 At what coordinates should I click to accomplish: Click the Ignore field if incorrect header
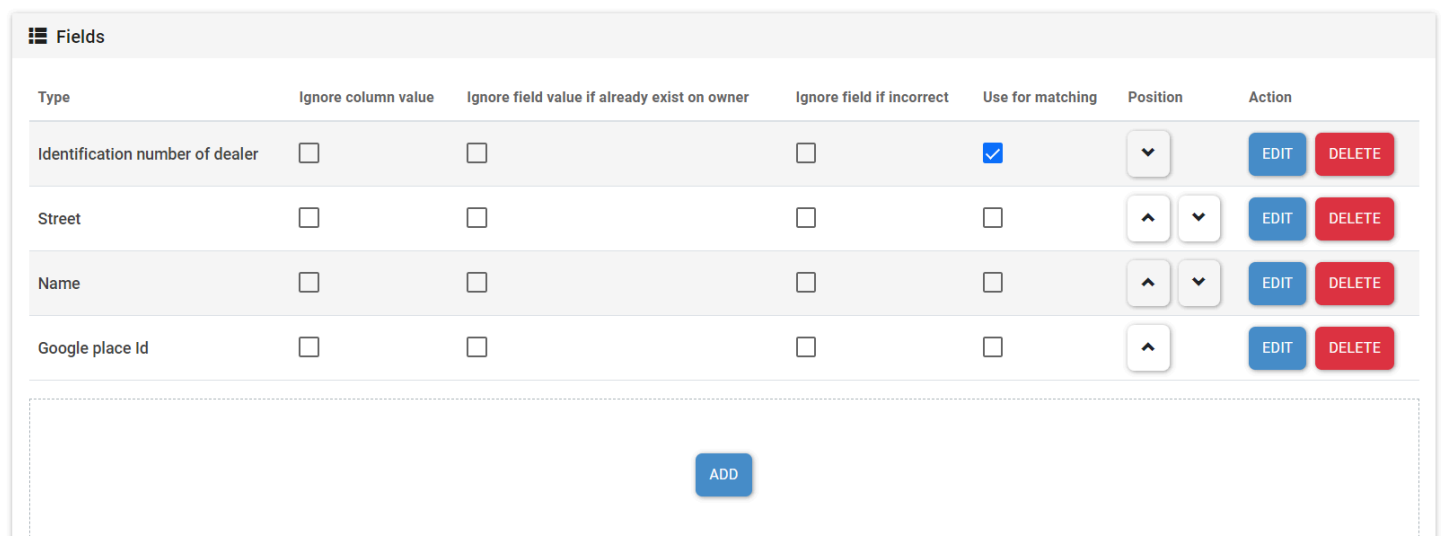pyautogui.click(x=872, y=97)
